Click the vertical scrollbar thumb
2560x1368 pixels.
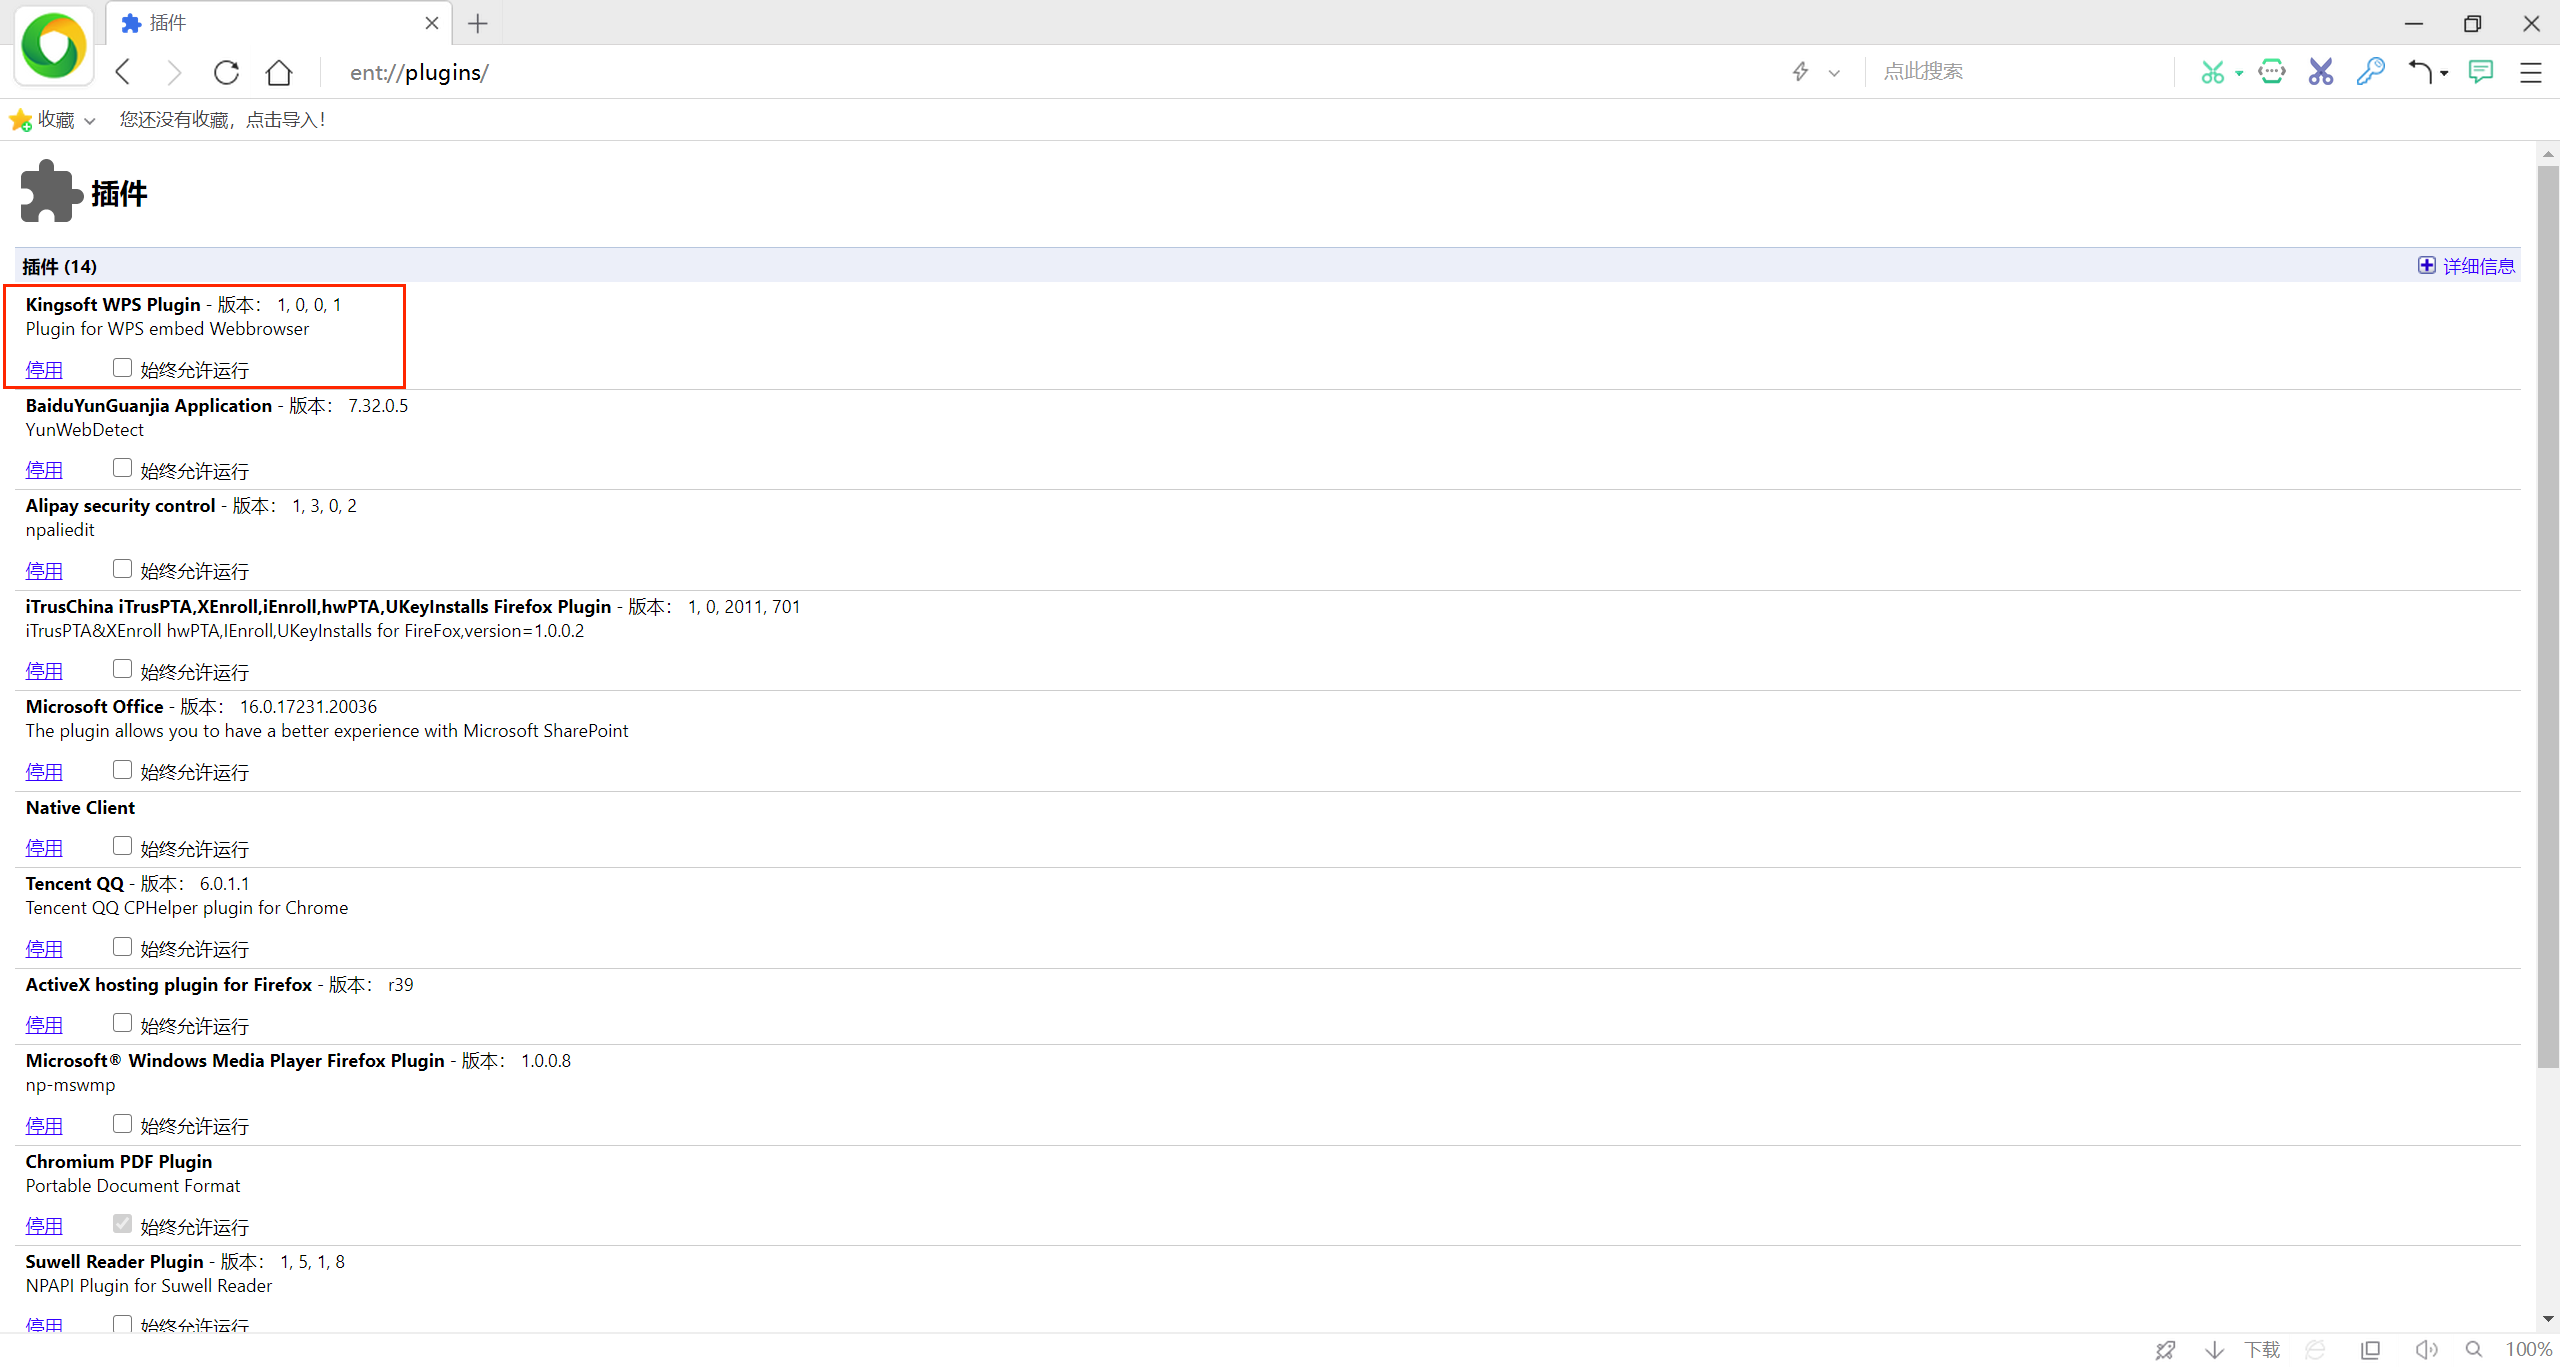click(x=2548, y=615)
